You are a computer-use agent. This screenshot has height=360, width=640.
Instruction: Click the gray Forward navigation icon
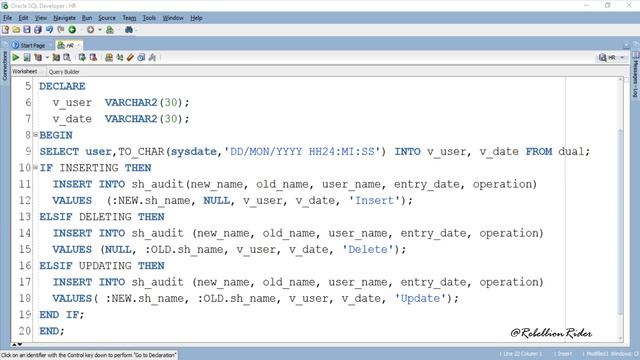[91, 30]
